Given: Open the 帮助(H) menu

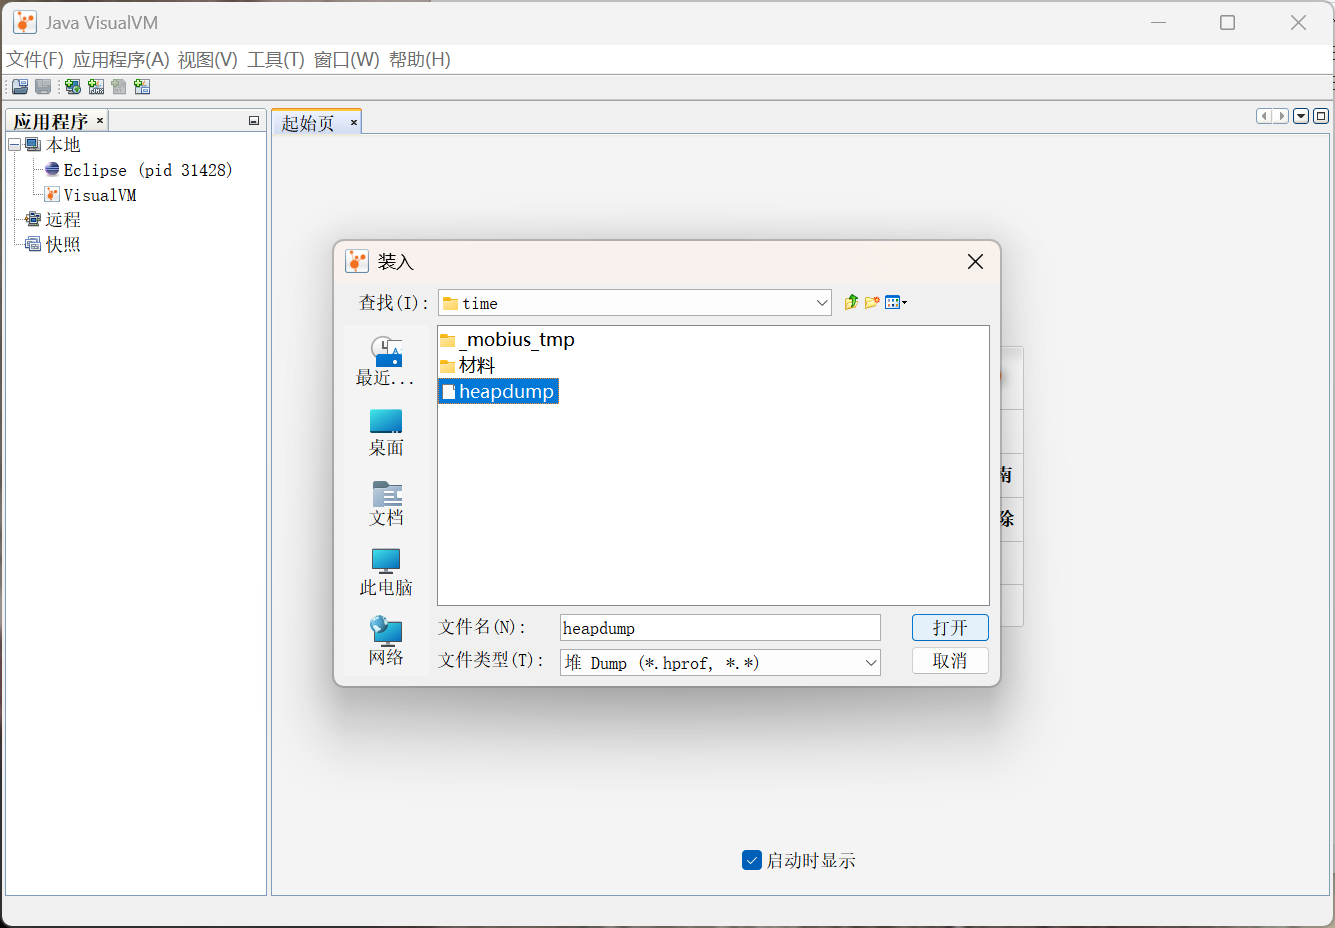Looking at the screenshot, I should coord(420,60).
